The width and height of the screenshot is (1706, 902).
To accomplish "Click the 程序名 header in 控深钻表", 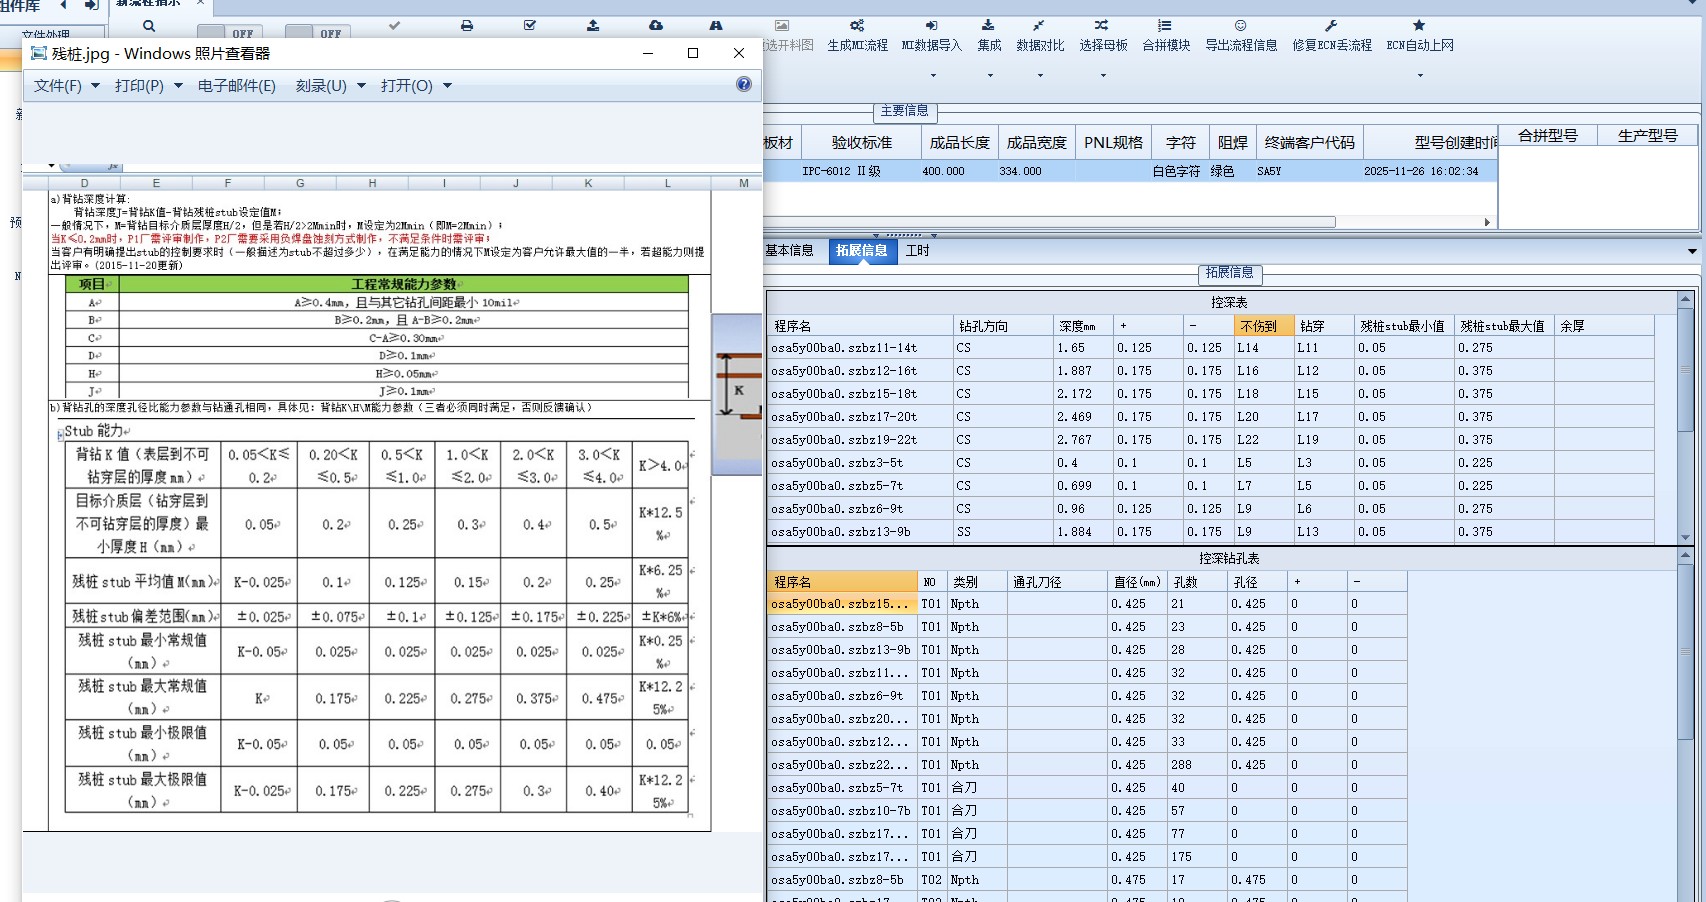I will pos(842,582).
